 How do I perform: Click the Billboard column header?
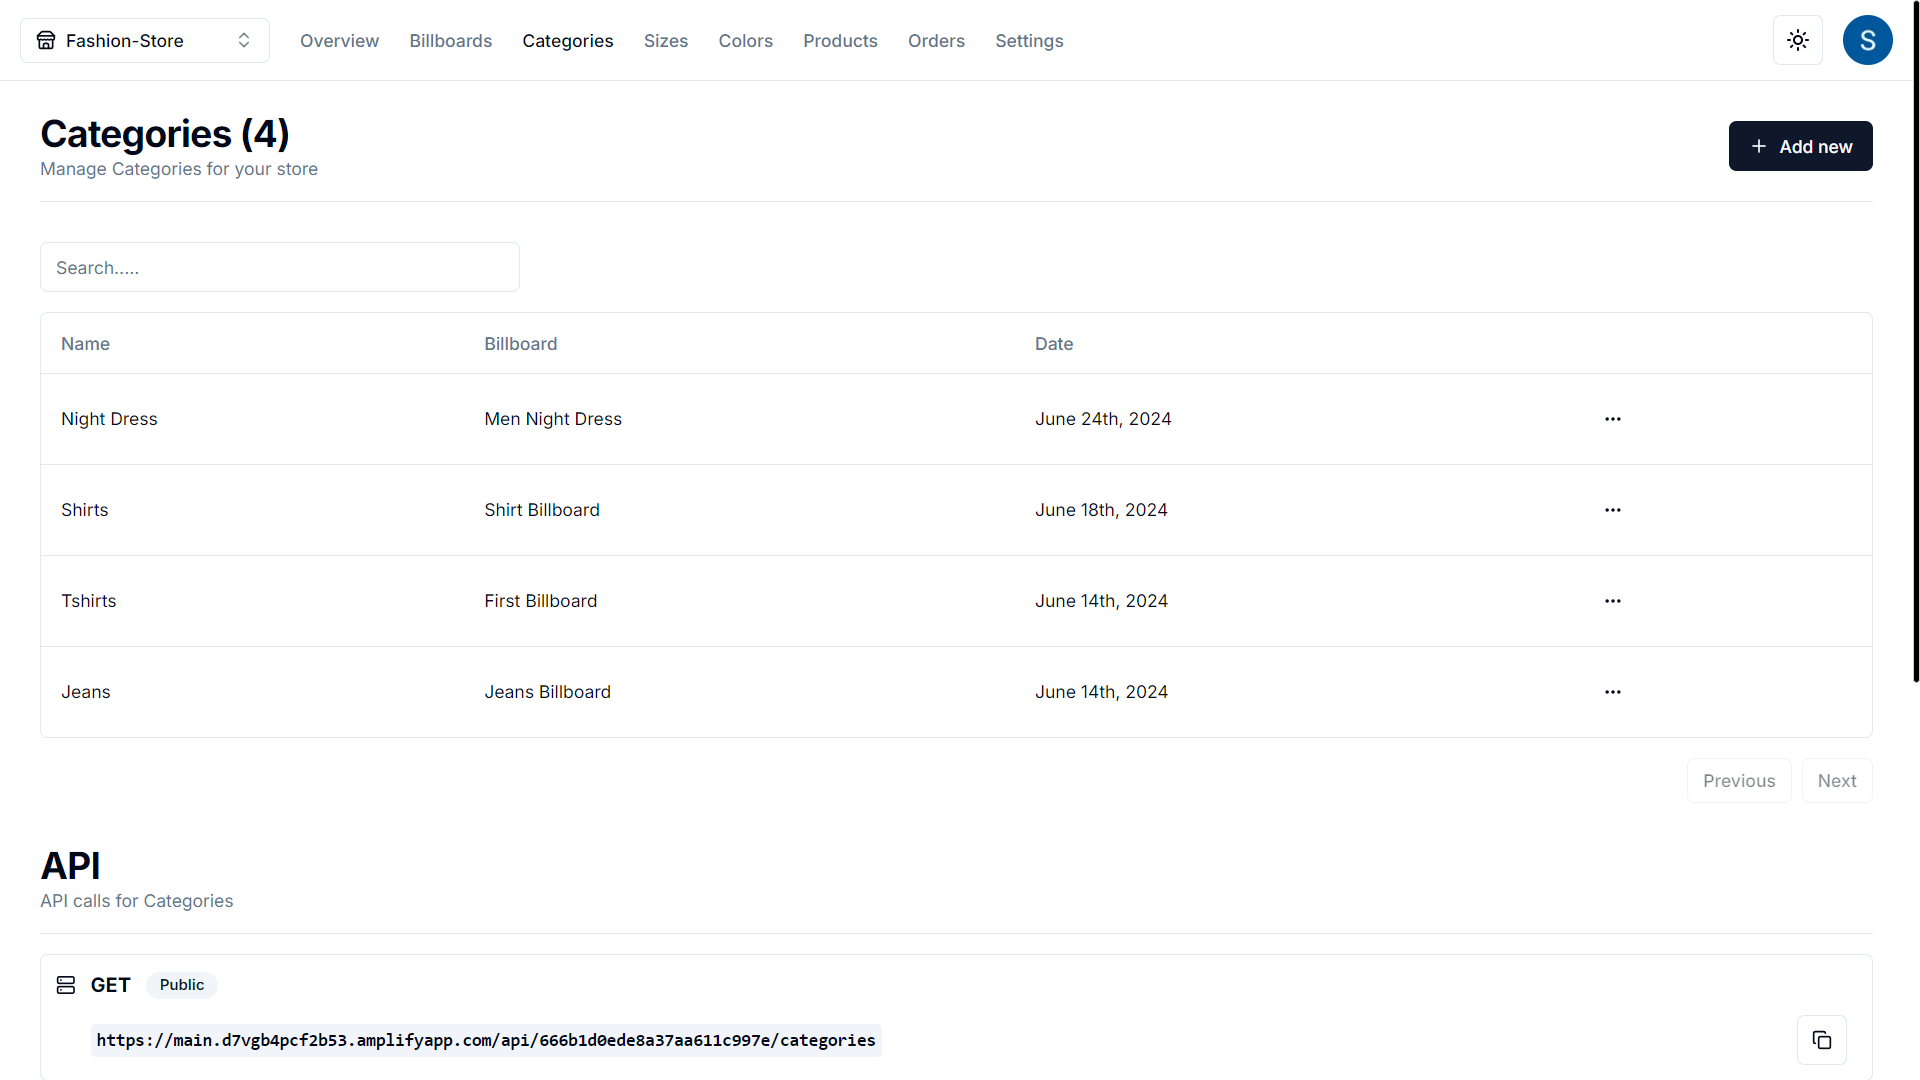(521, 344)
